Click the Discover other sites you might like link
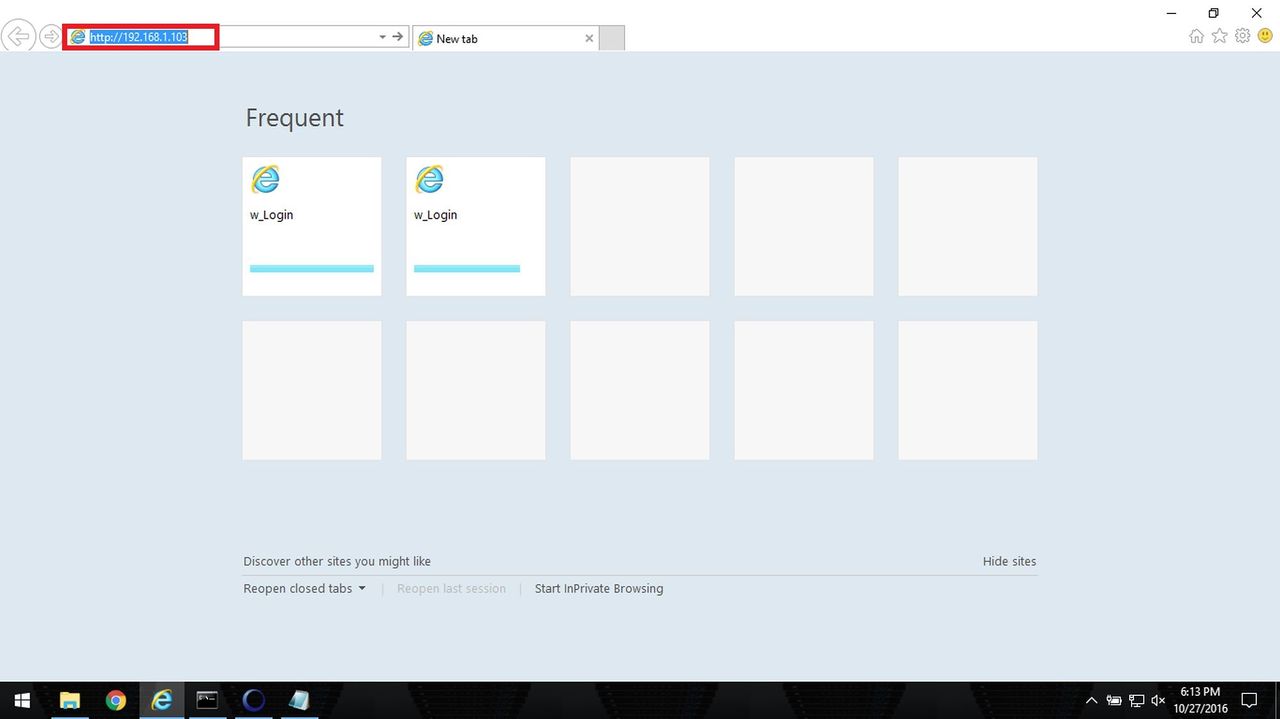The image size is (1280, 719). 337,562
